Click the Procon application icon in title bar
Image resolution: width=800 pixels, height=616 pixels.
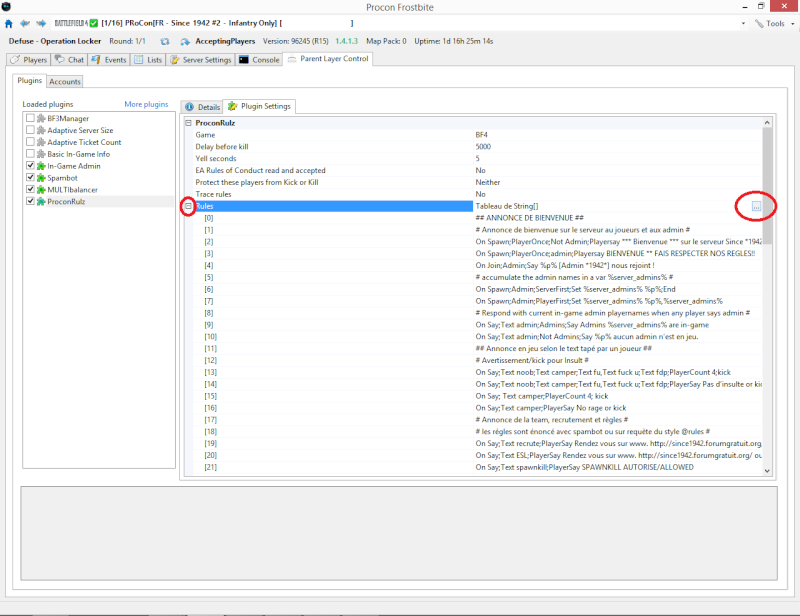click(x=6, y=7)
